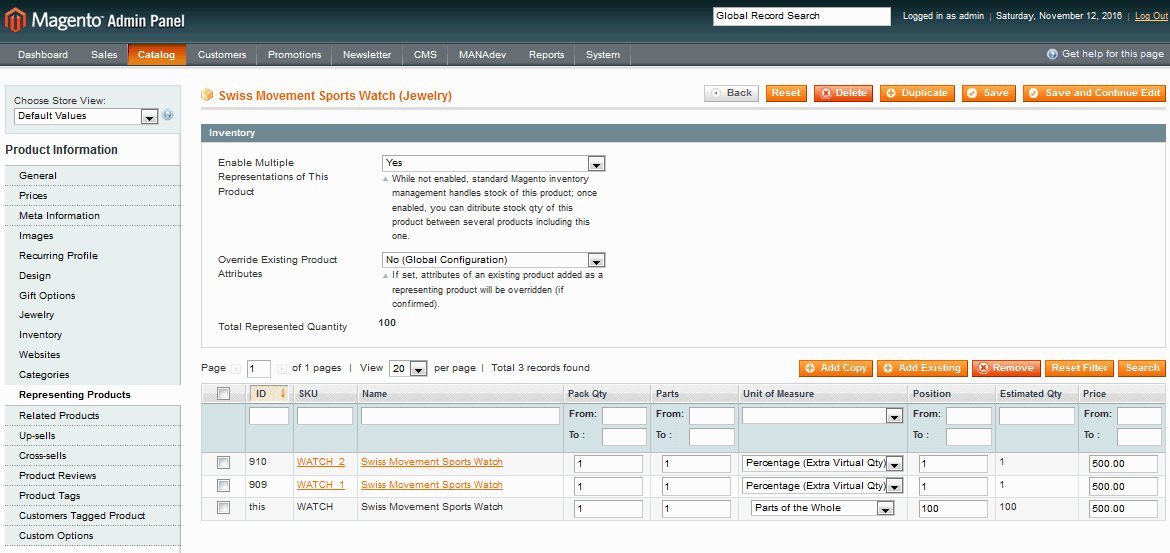
Task: Go to next page arrow in grid pager
Action: coord(281,369)
